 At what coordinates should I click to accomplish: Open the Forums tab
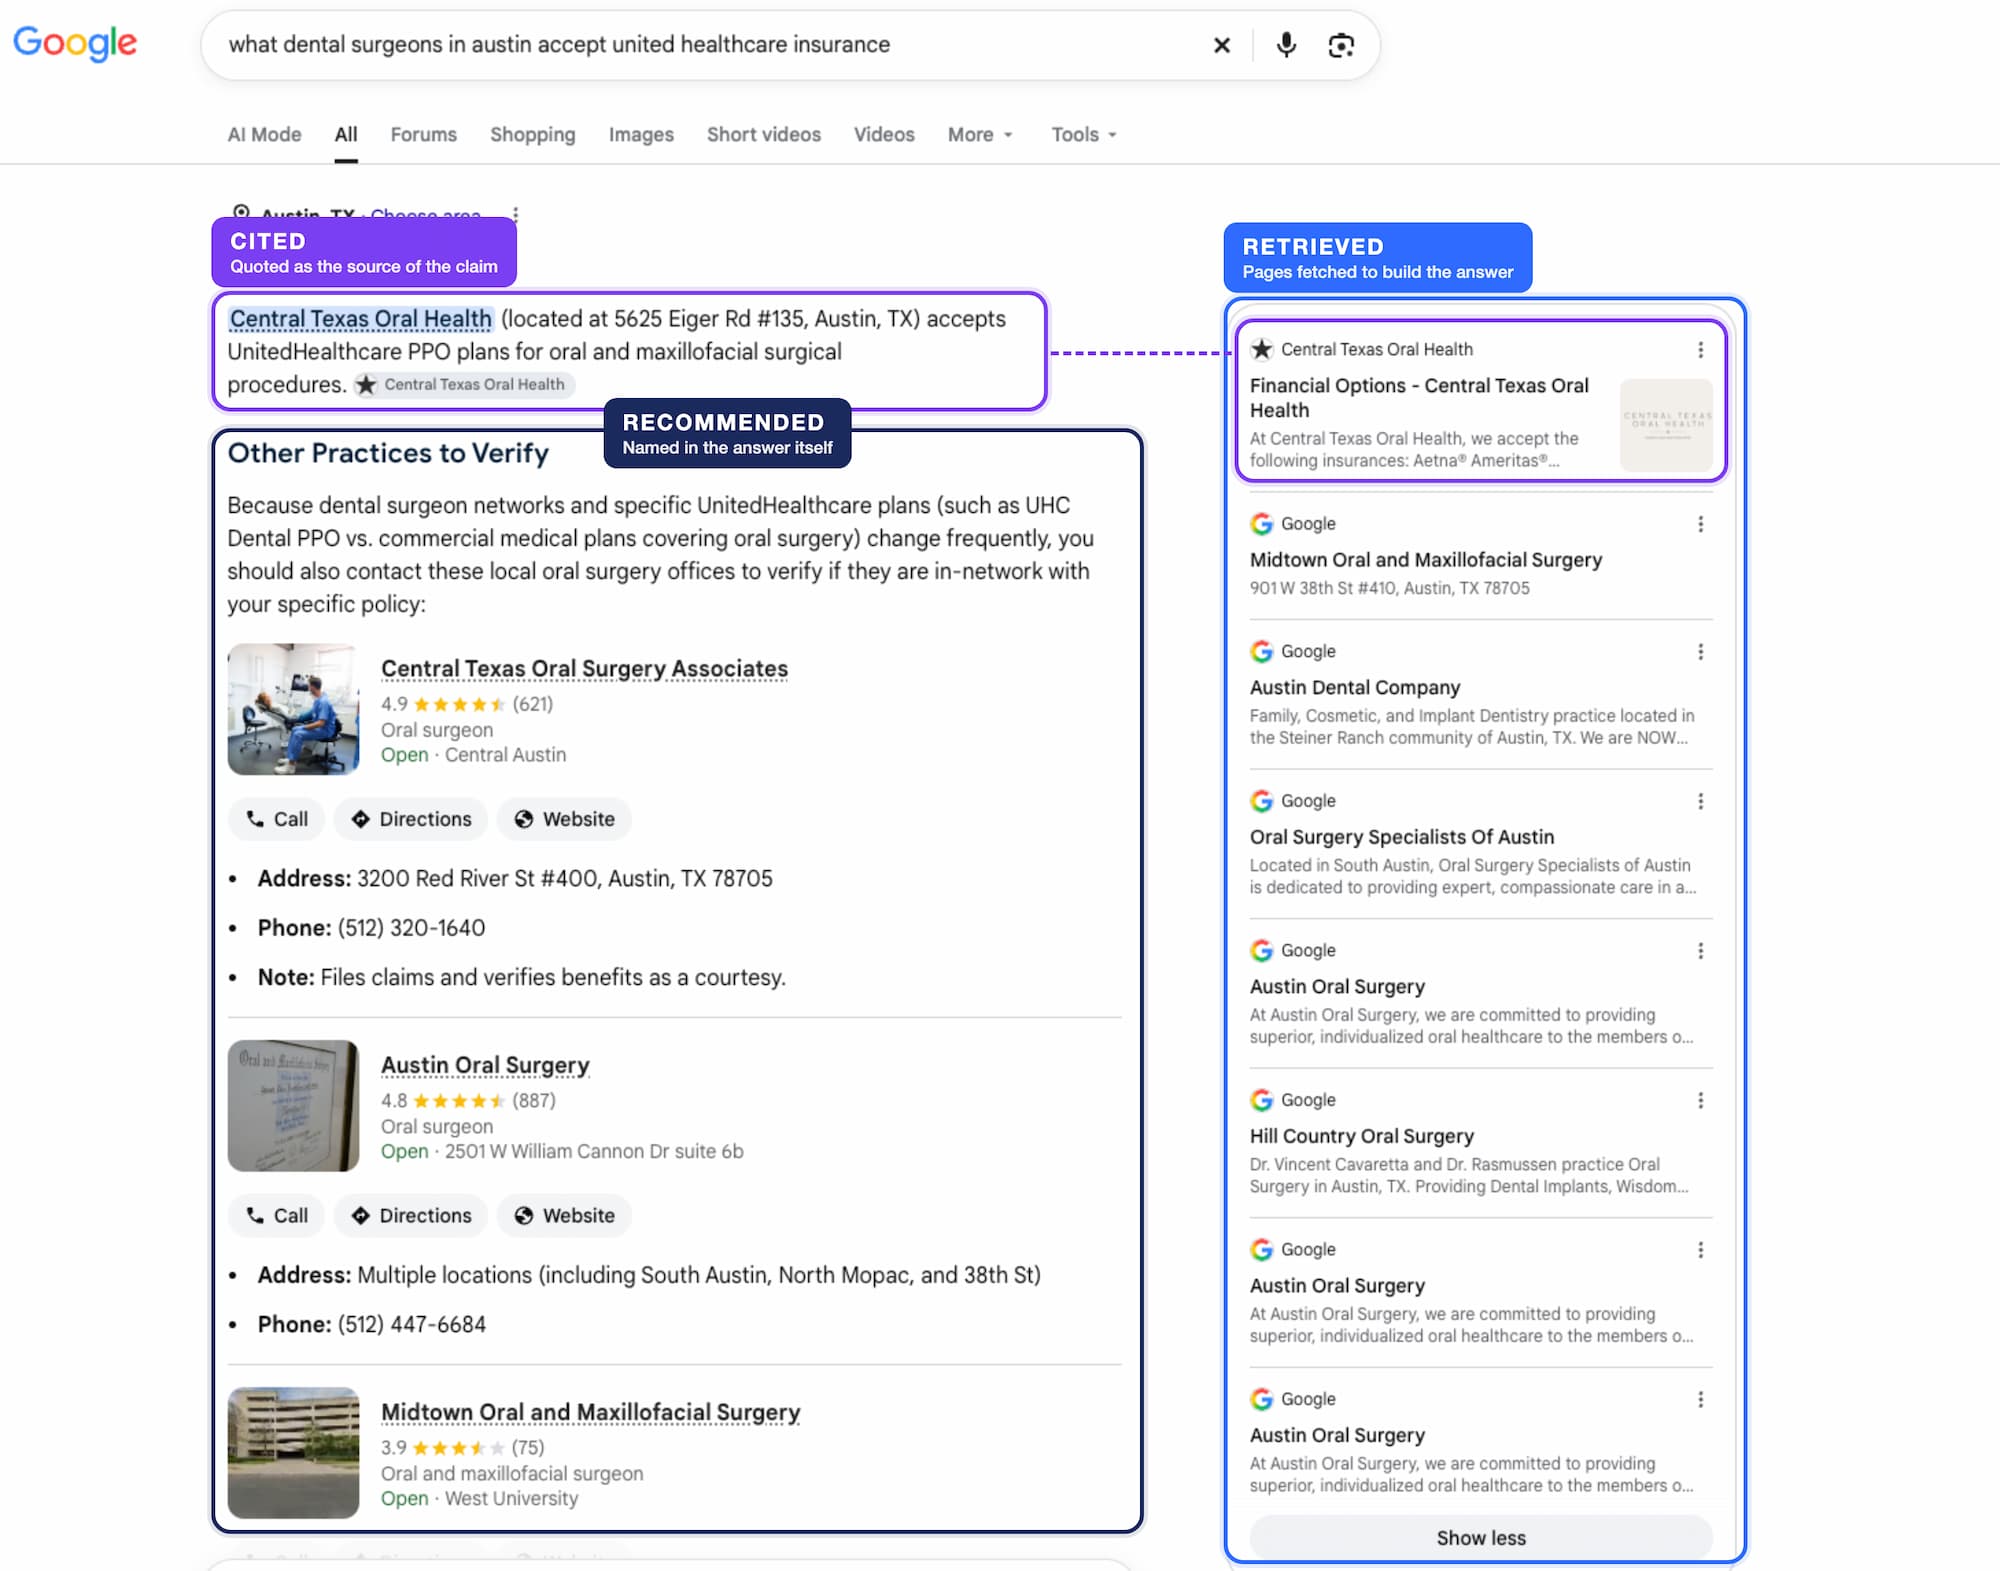point(423,134)
